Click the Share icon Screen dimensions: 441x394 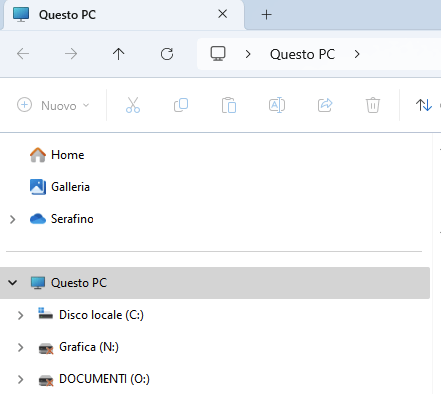[325, 105]
